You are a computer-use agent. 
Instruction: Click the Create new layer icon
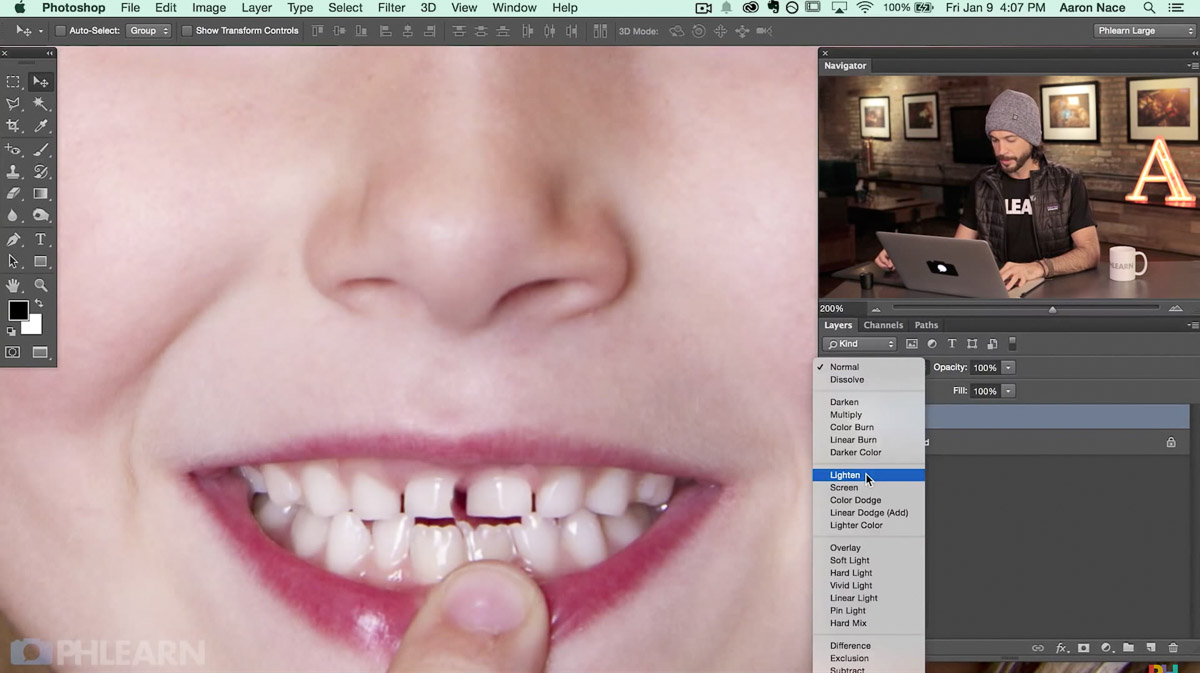point(1151,647)
